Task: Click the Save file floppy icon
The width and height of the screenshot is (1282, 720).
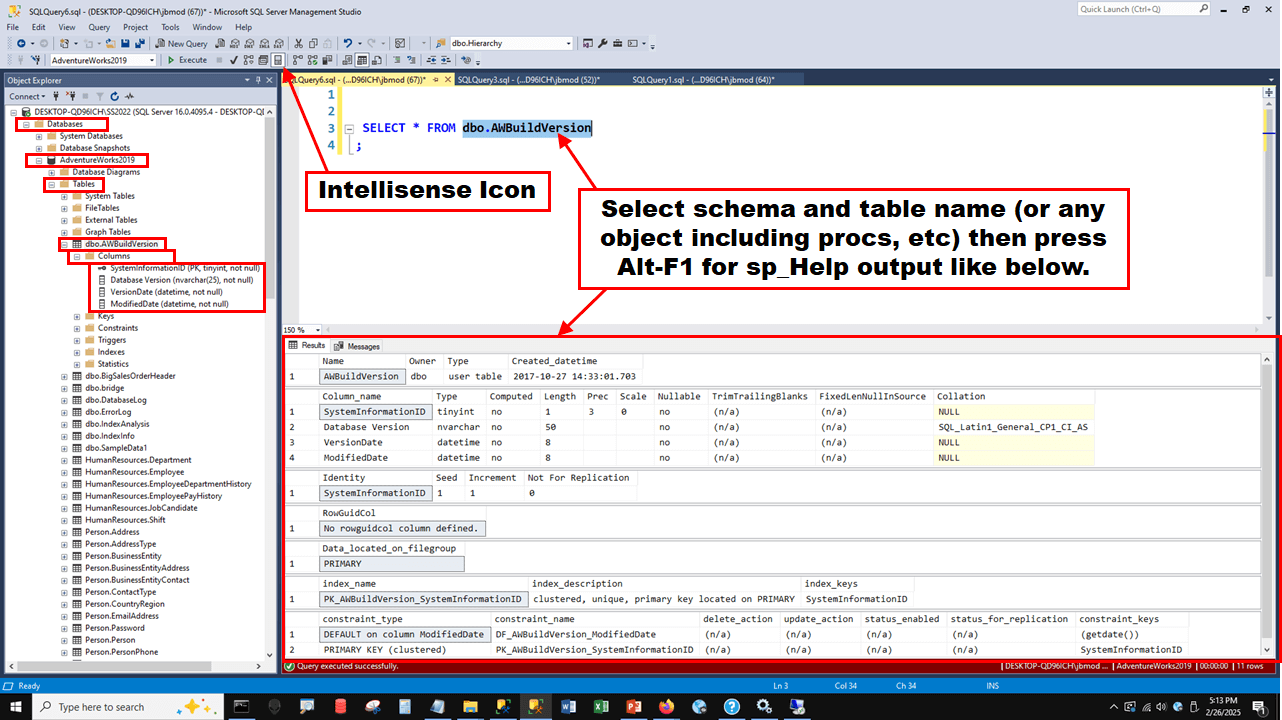Action: [125, 44]
